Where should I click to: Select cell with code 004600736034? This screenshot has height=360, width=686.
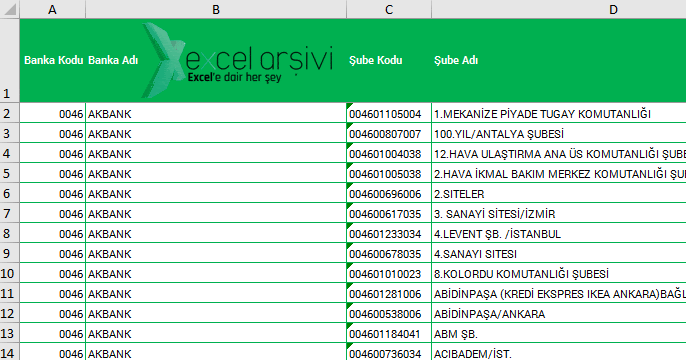[389, 352]
